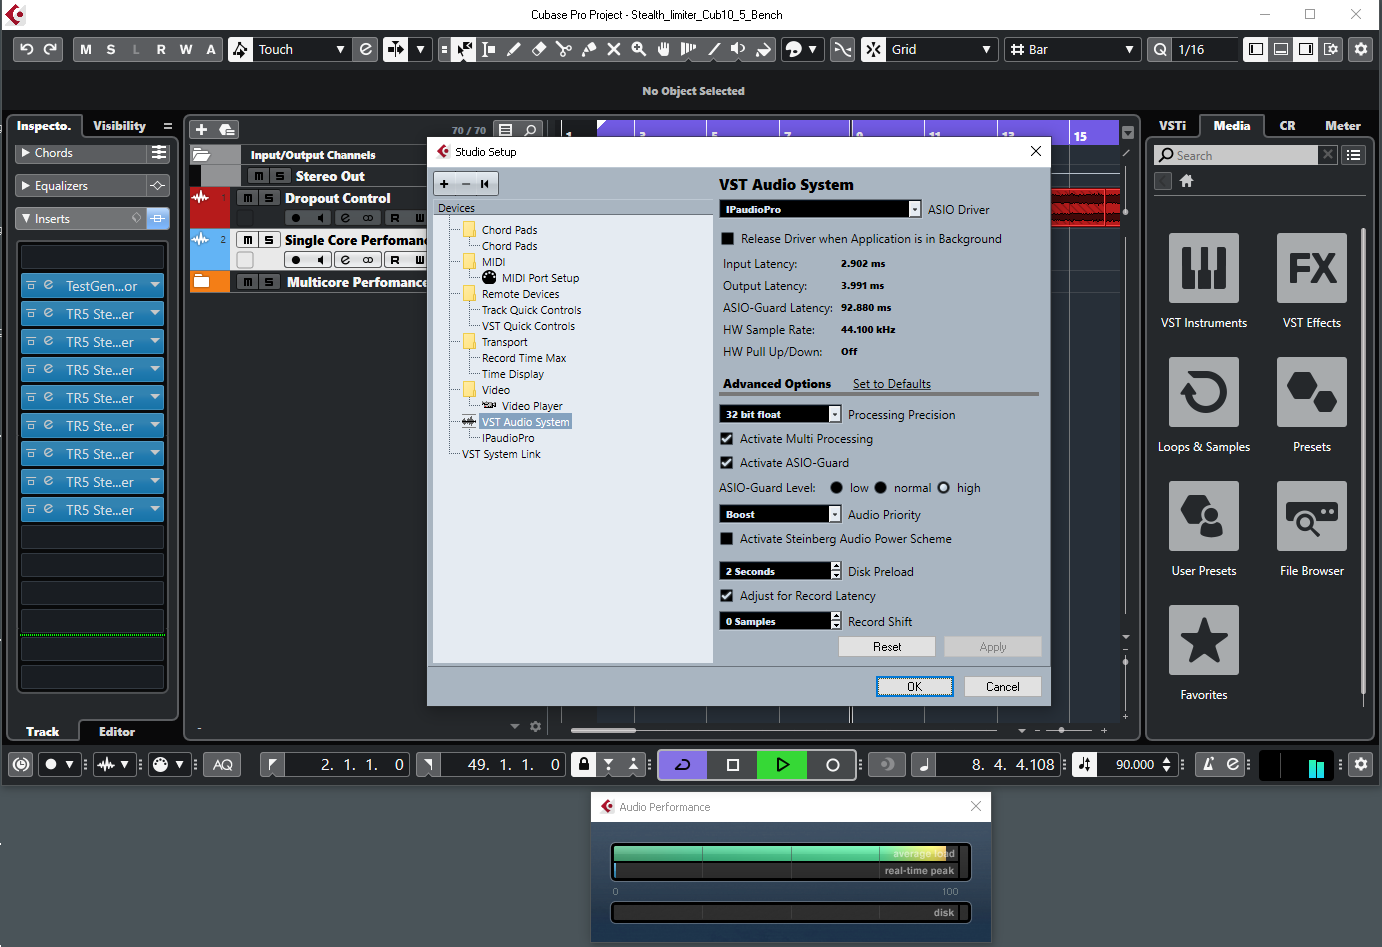Image resolution: width=1382 pixels, height=947 pixels.
Task: Switch to the Visibility tab
Action: tap(119, 126)
